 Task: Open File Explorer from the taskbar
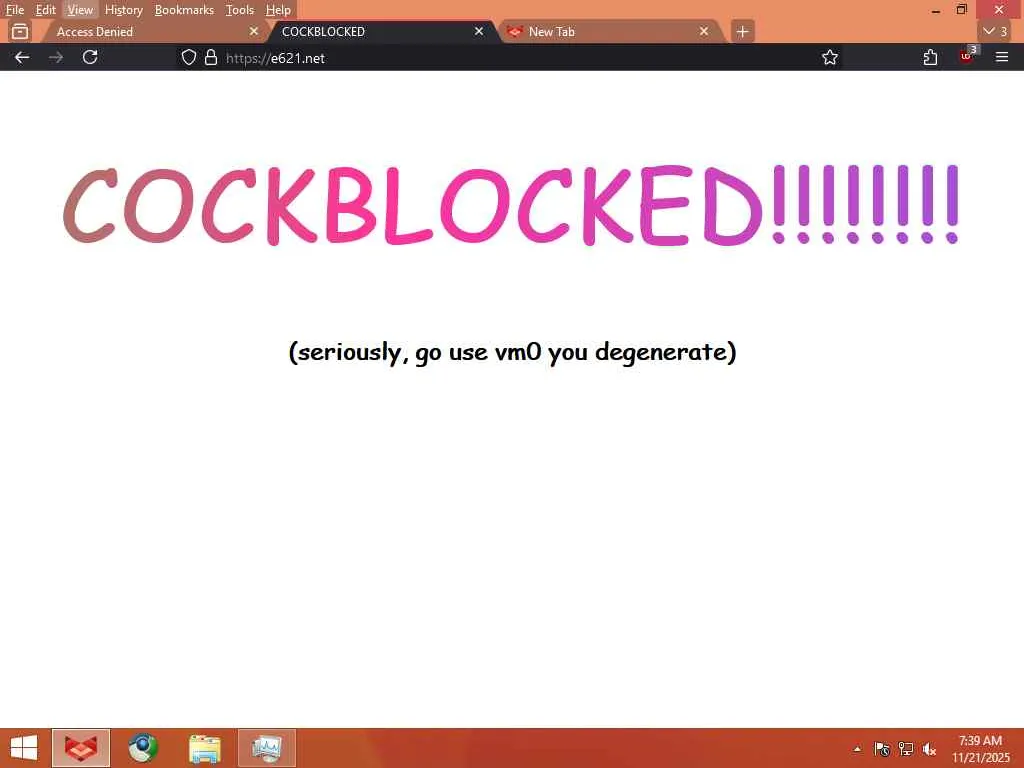[205, 748]
